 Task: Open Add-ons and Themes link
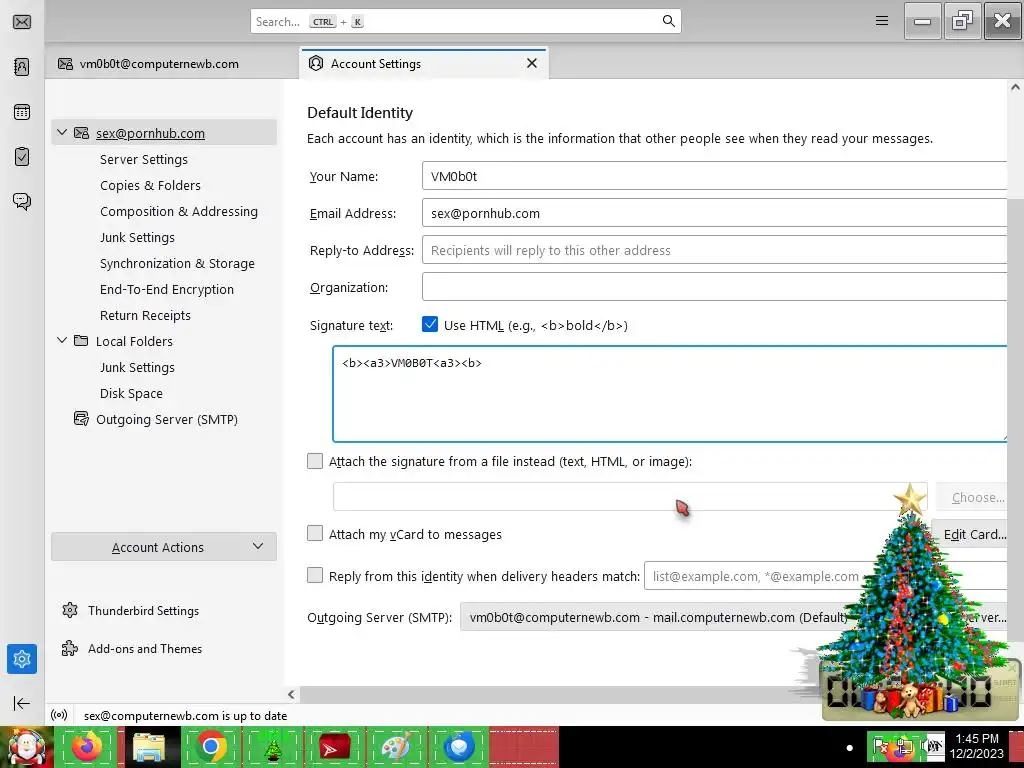145,648
